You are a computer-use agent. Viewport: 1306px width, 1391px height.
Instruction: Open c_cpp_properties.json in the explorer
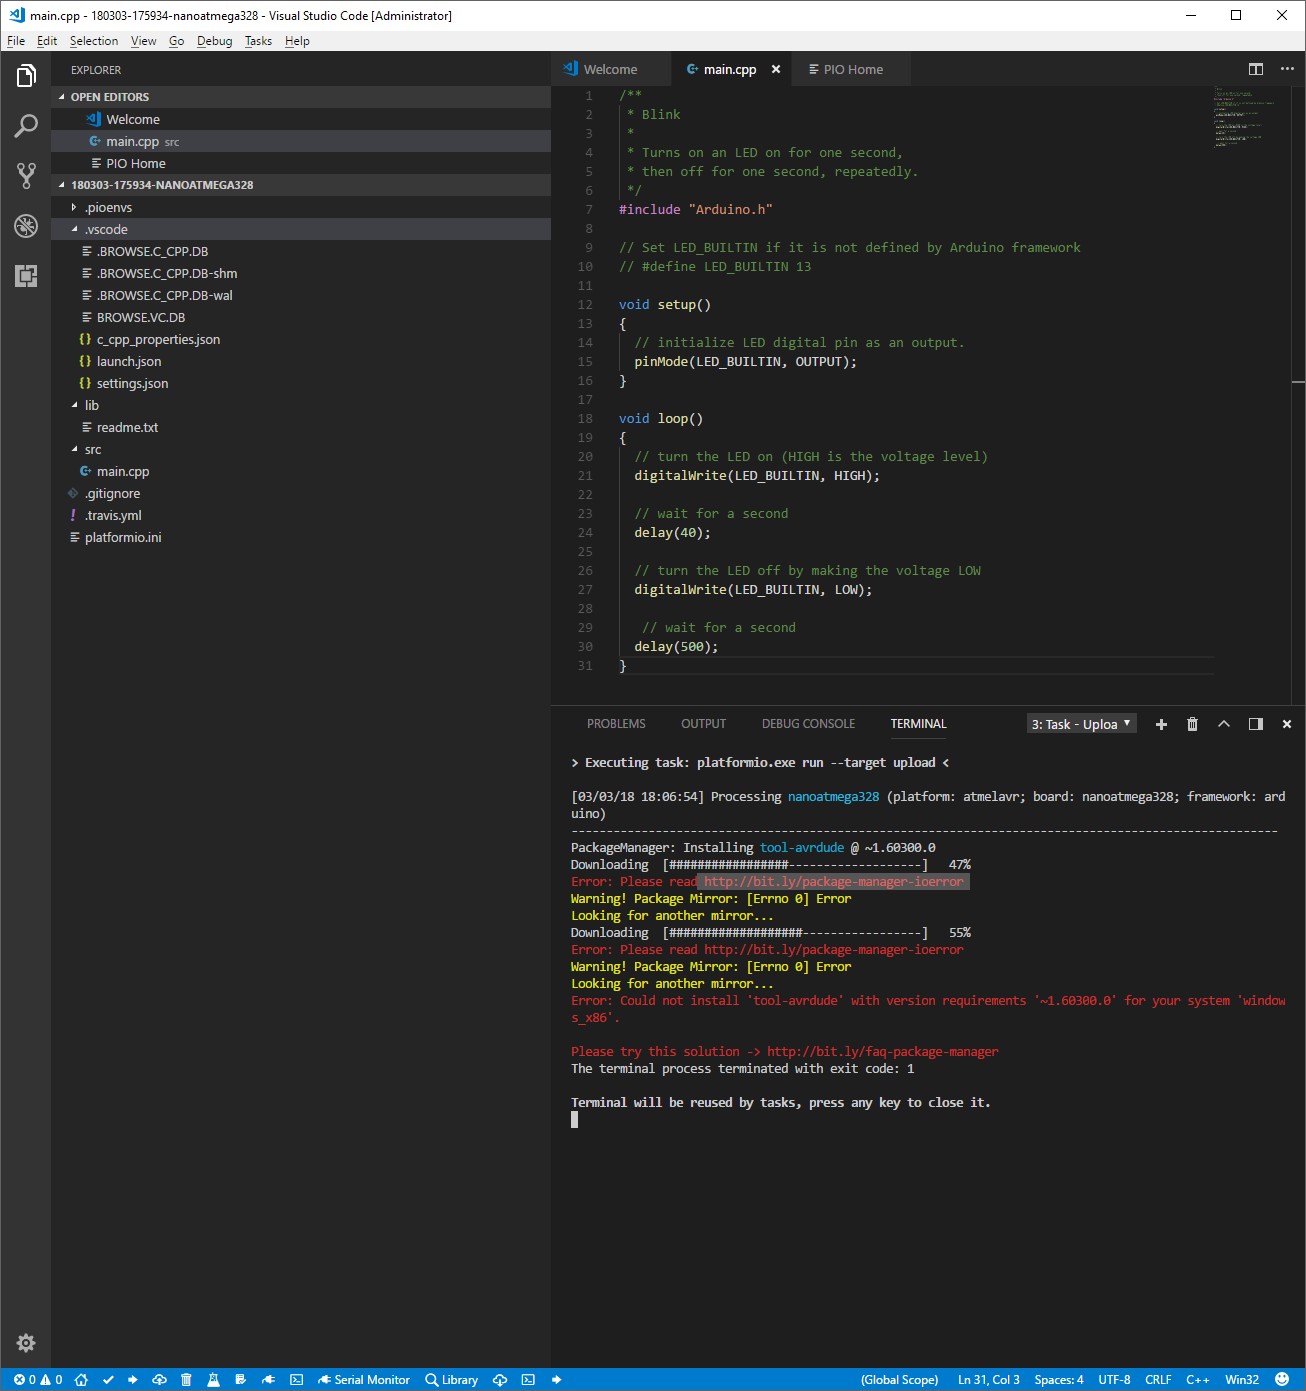coord(300,339)
